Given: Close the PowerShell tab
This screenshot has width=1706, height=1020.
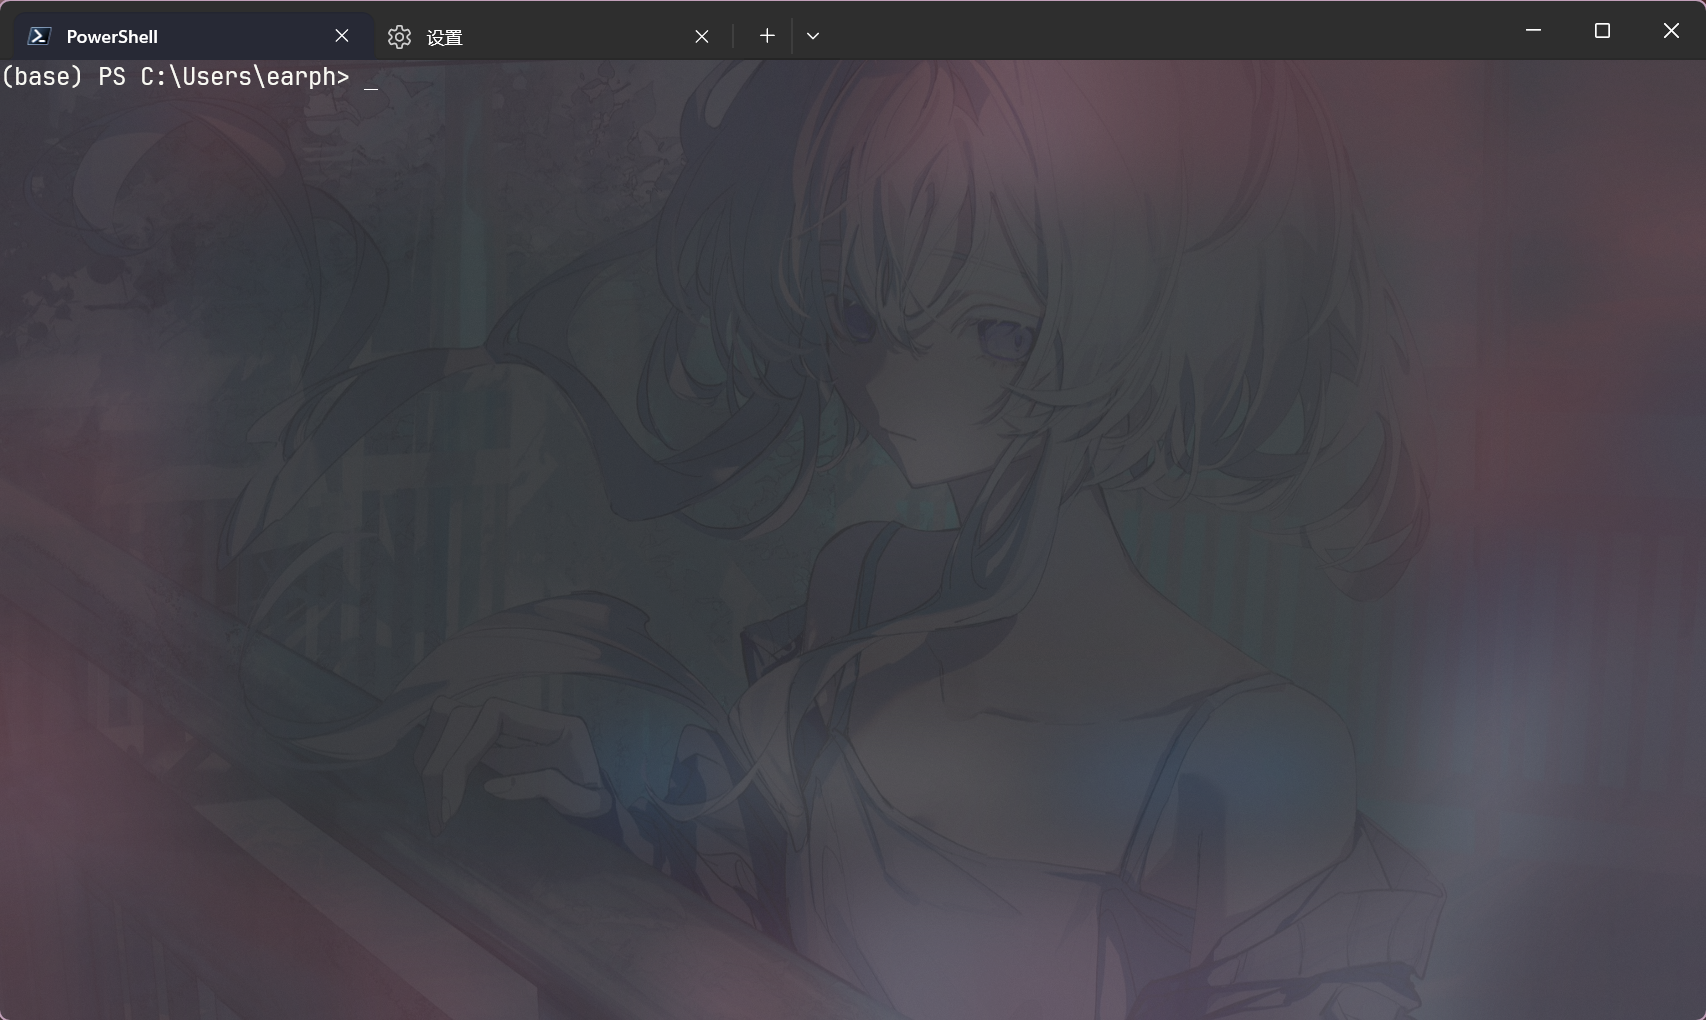Looking at the screenshot, I should pos(342,36).
